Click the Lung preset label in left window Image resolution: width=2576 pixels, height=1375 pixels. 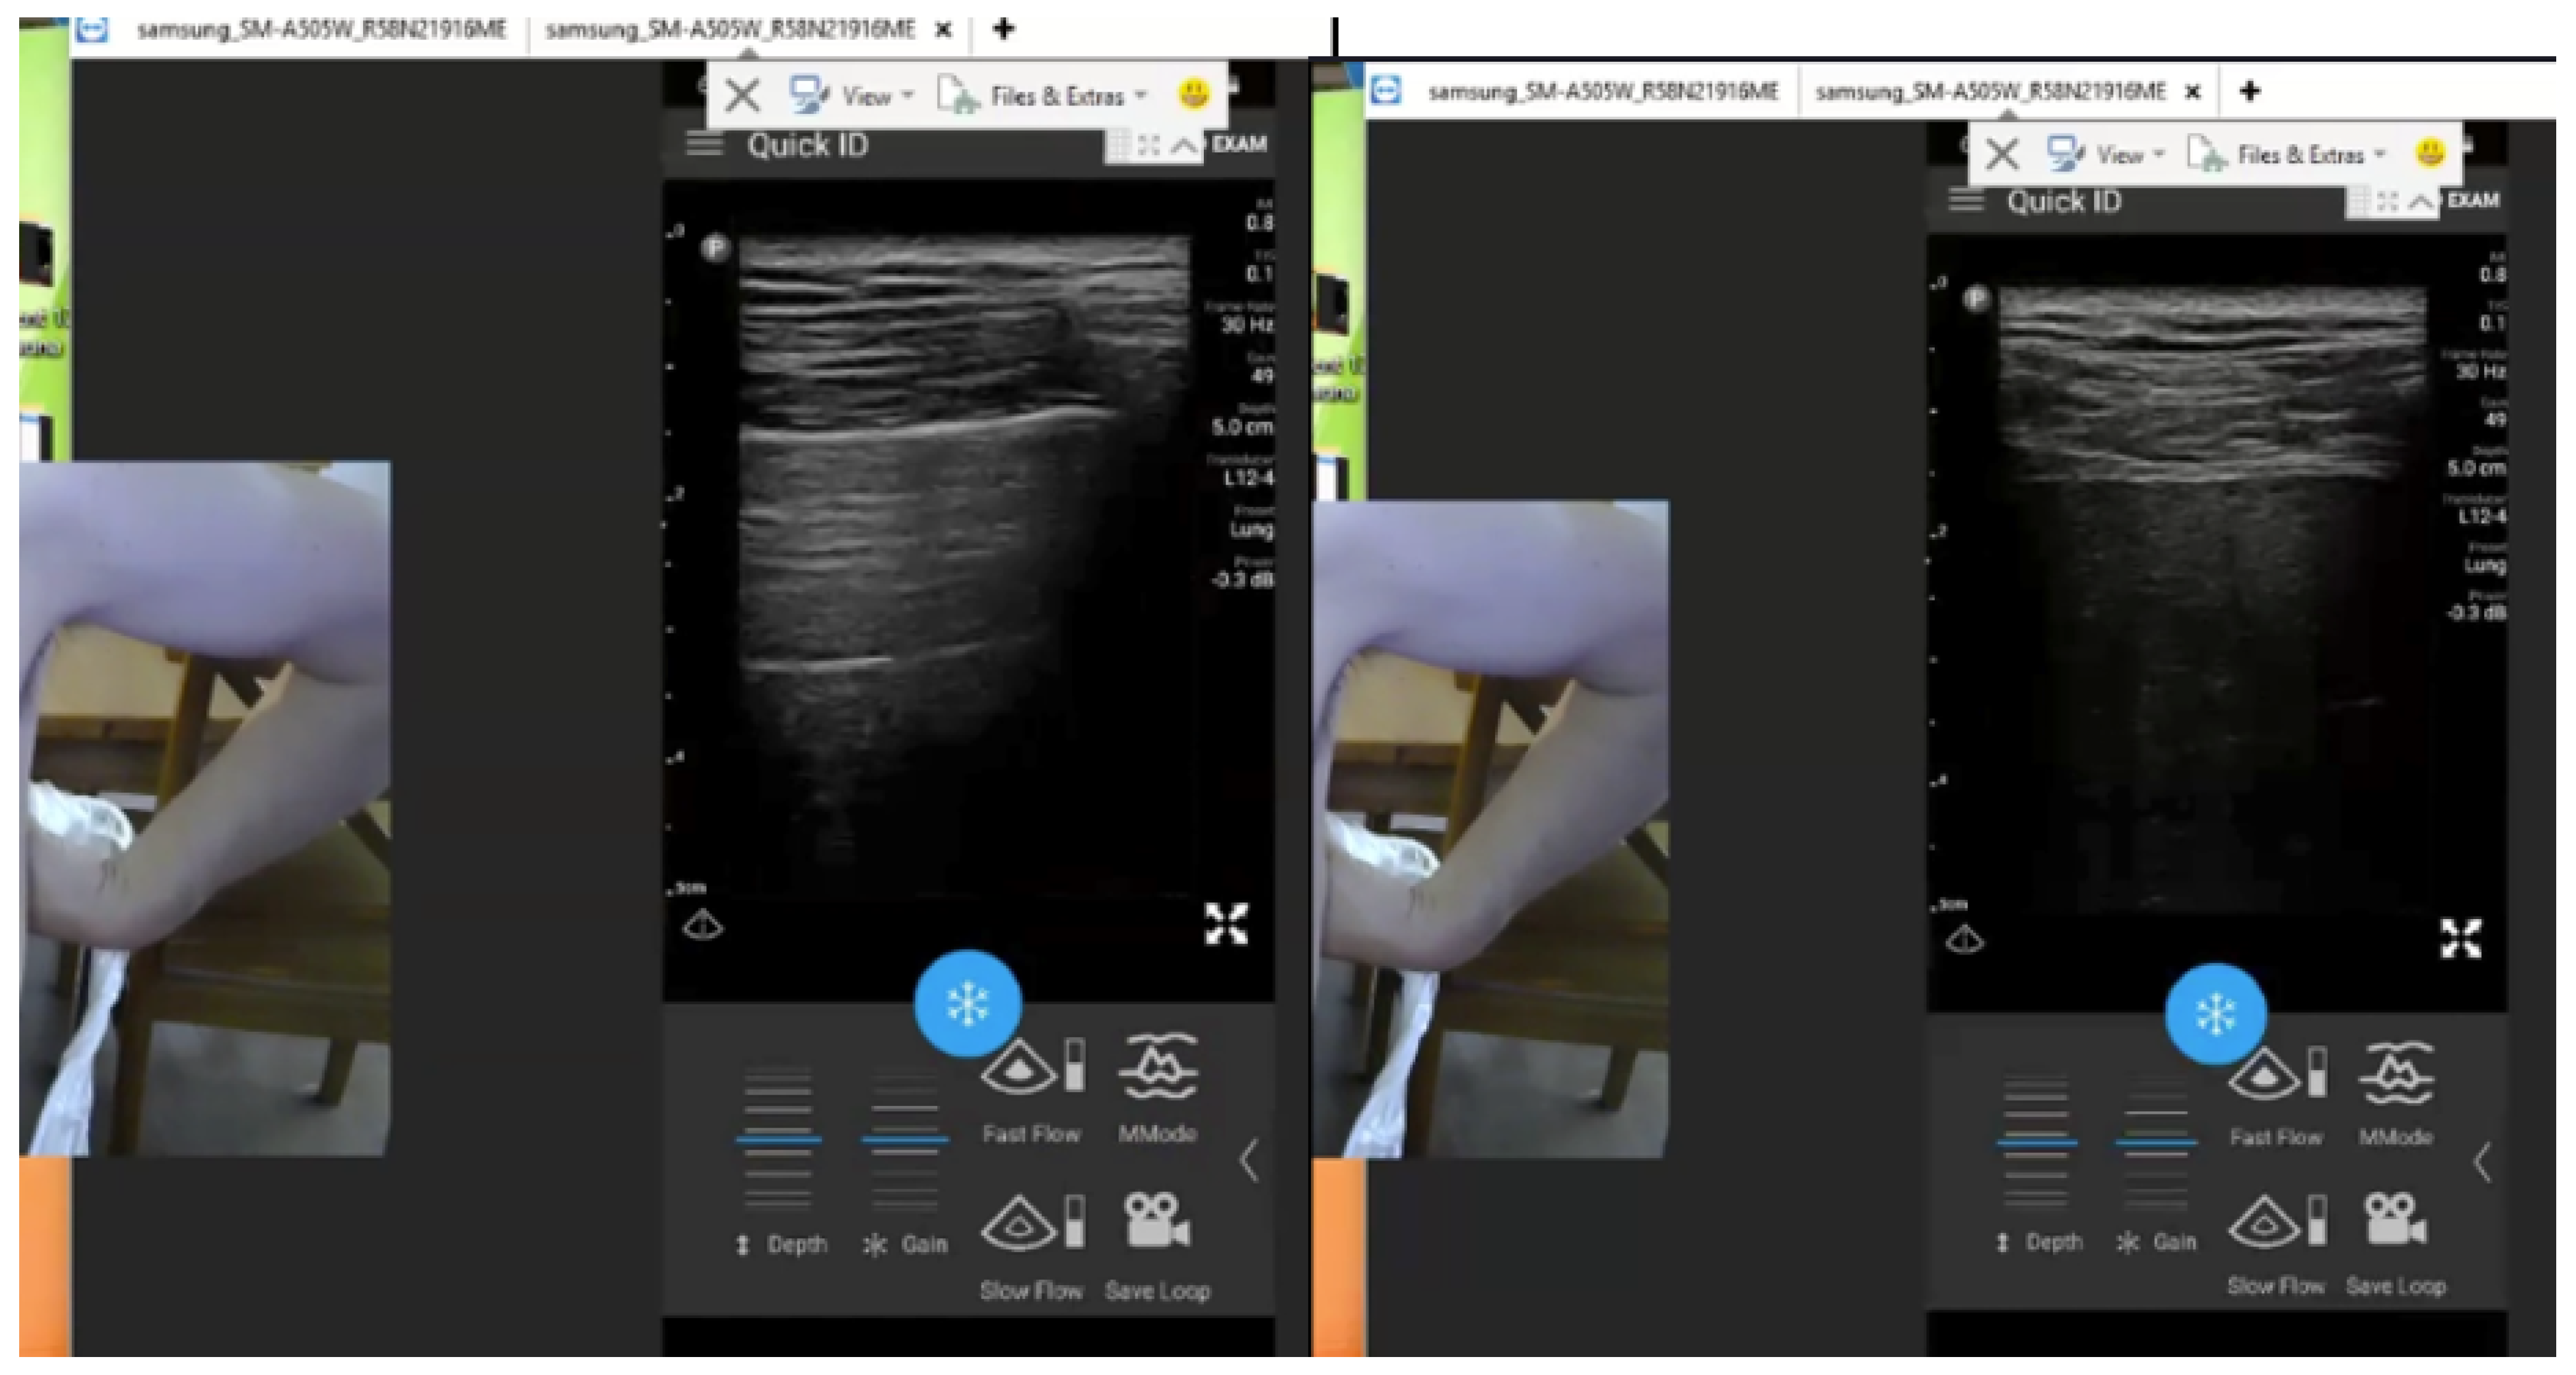coord(1251,529)
